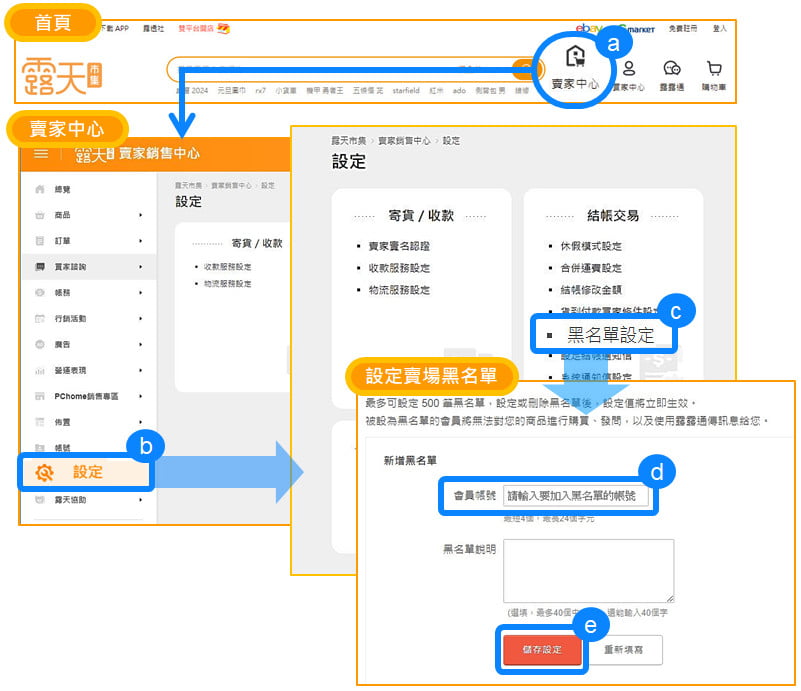Viewport: 801px width, 691px height.
Task: Click the orange search button icon
Action: point(523,69)
